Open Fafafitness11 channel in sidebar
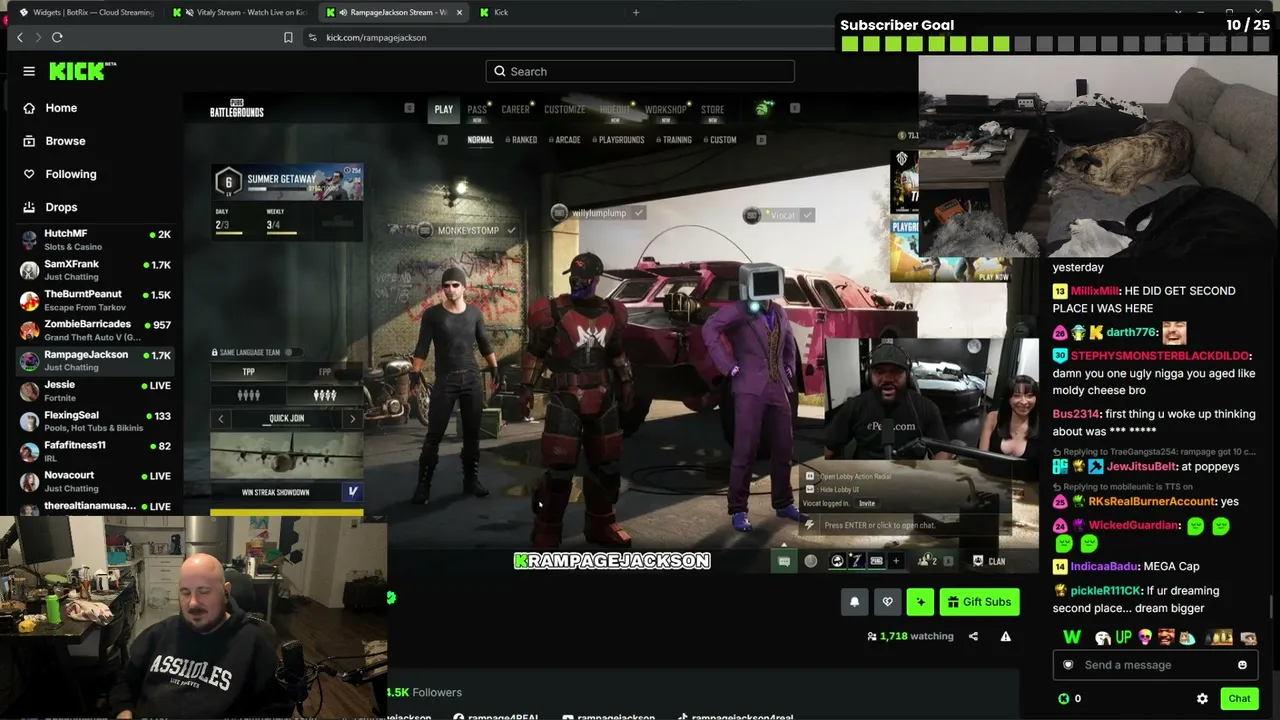Screen dimensions: 1280x720 95,451
